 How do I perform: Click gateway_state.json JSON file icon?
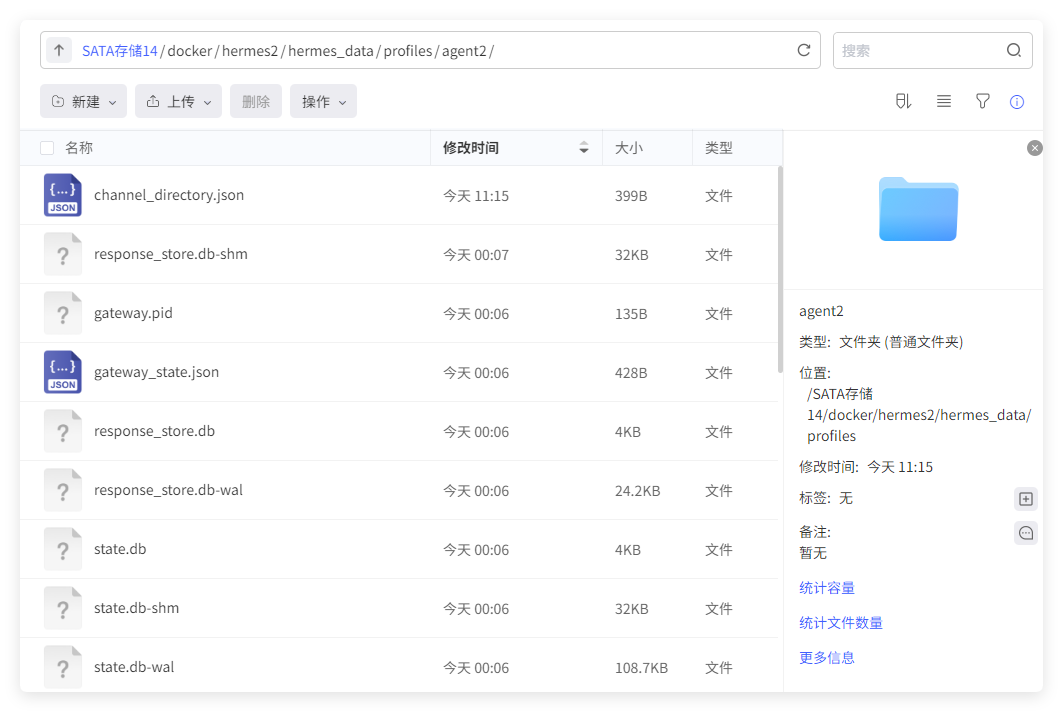coord(62,372)
